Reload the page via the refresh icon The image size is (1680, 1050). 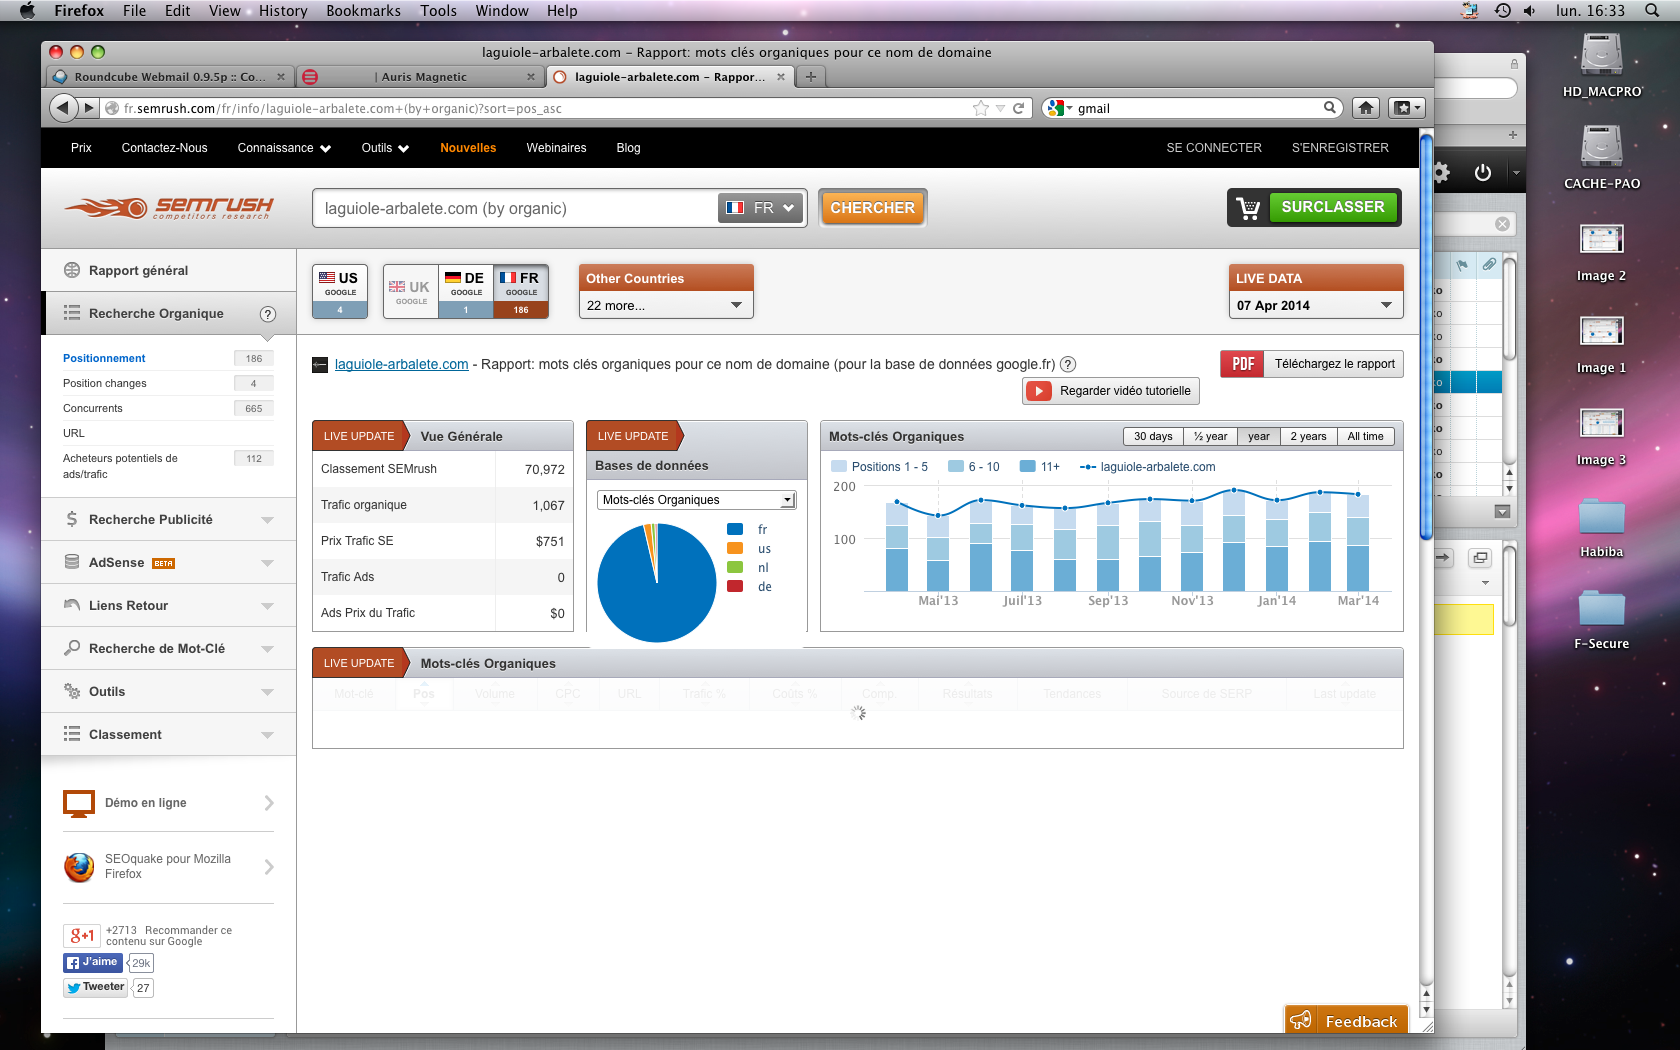(x=1019, y=108)
